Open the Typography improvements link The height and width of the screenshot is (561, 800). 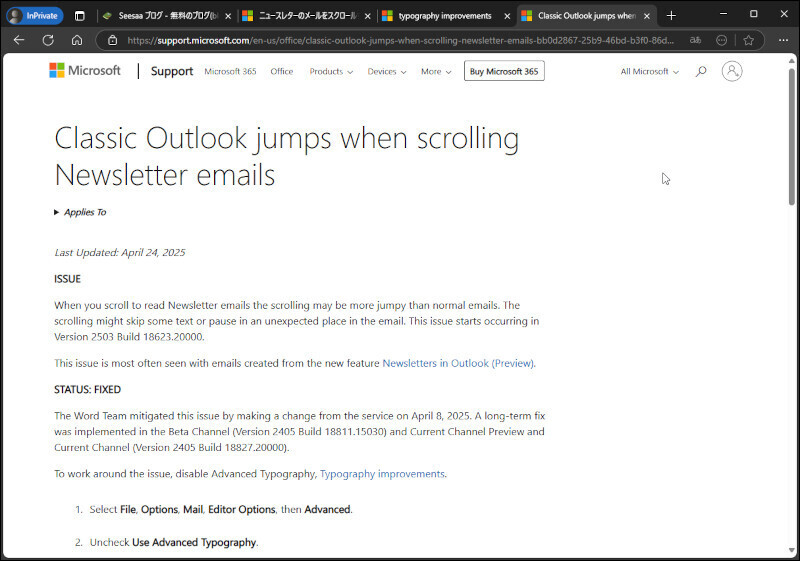pyautogui.click(x=382, y=474)
